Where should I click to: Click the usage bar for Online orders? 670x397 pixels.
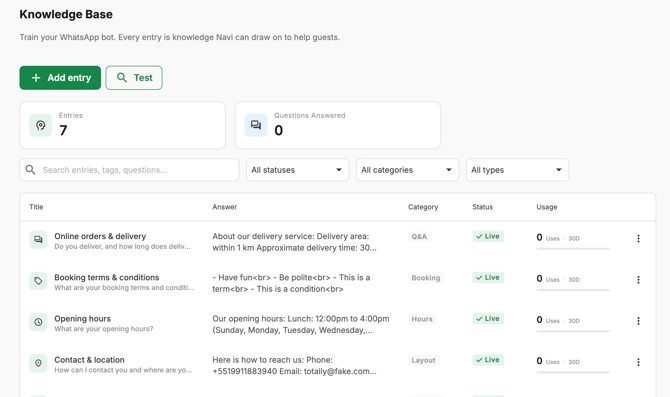click(x=573, y=248)
